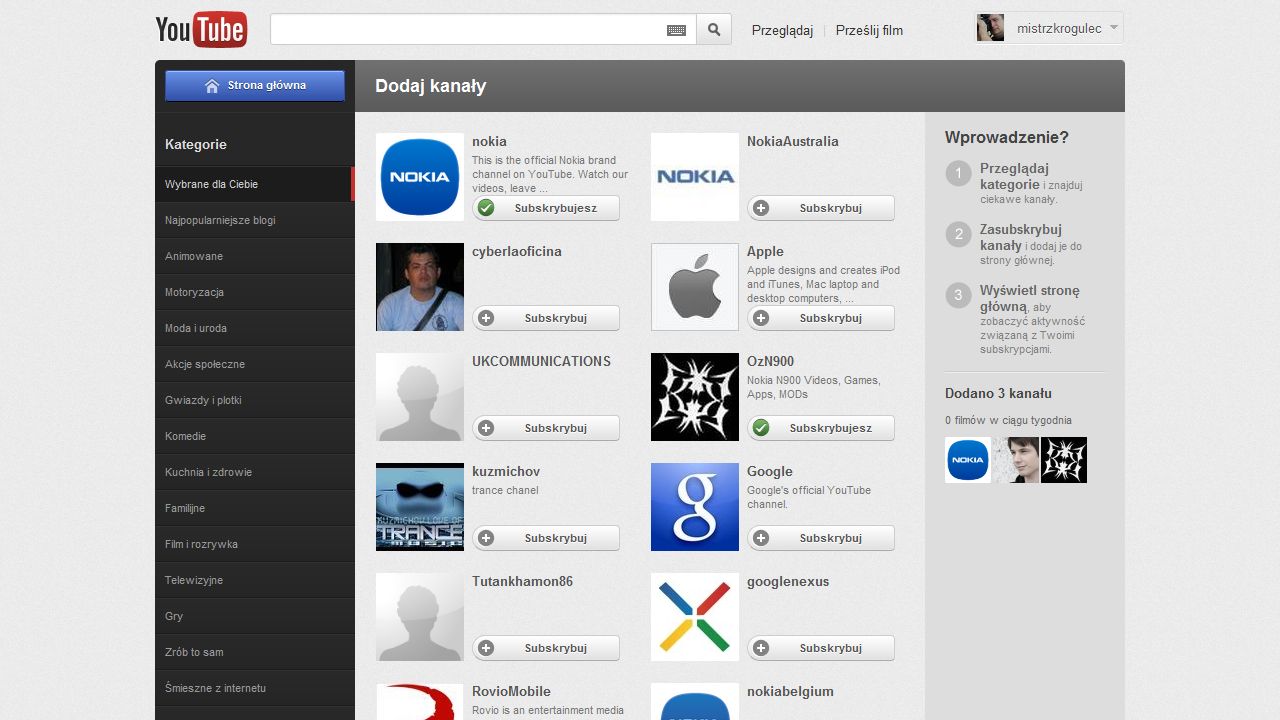This screenshot has width=1280, height=720.
Task: Click the Apple channel name
Action: 765,251
